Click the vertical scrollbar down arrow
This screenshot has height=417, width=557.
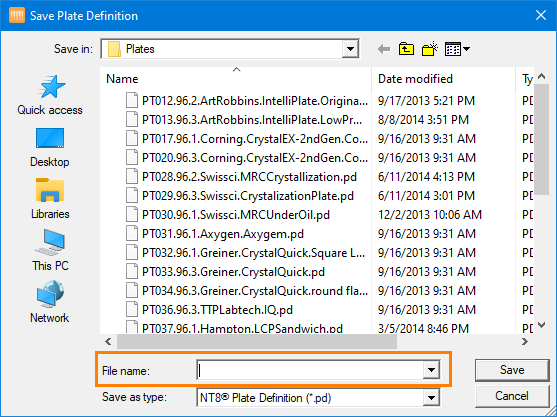click(x=541, y=325)
